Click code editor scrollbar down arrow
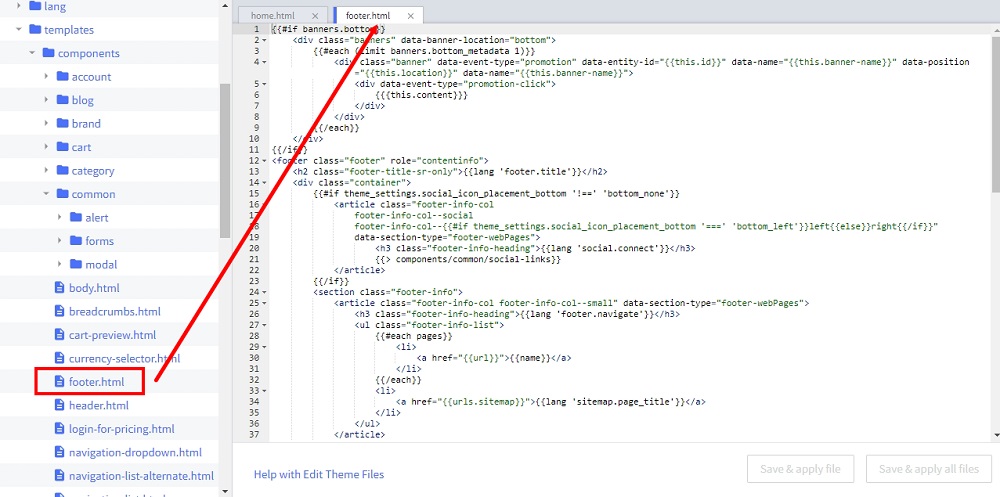Image resolution: width=1000 pixels, height=497 pixels. [996, 435]
